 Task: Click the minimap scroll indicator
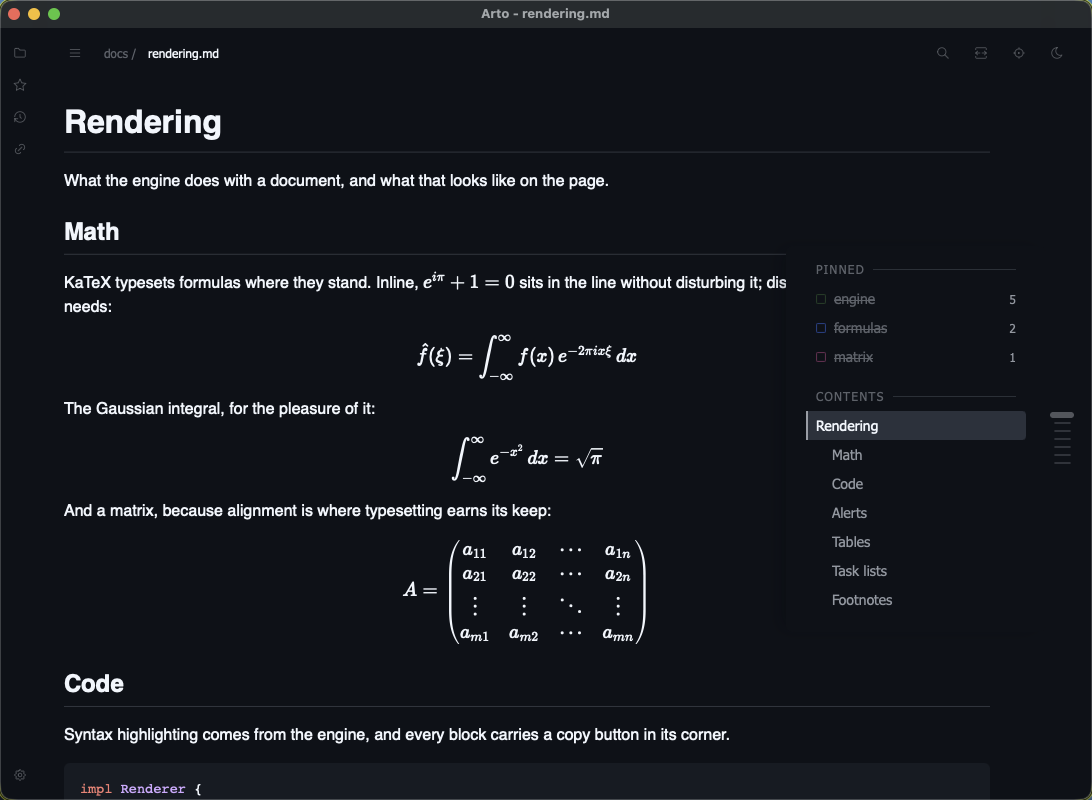click(x=1062, y=415)
